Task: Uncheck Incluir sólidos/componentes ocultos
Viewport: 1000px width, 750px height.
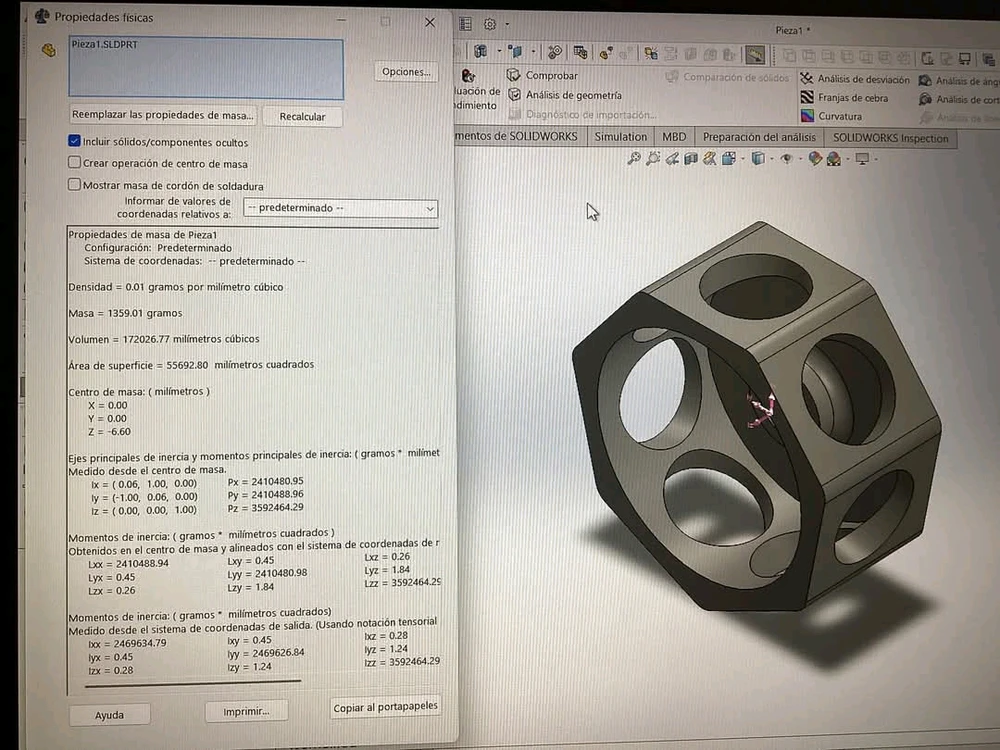Action: [75, 142]
